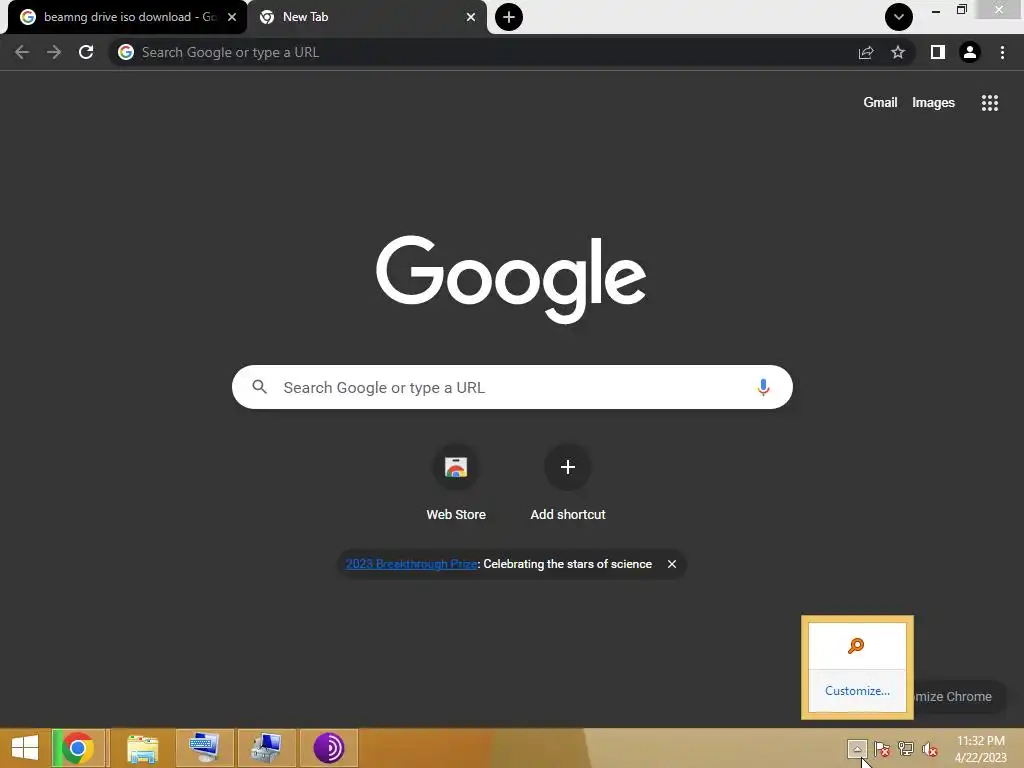The image size is (1024, 768).
Task: Open the Web Store shortcut
Action: [x=456, y=482]
